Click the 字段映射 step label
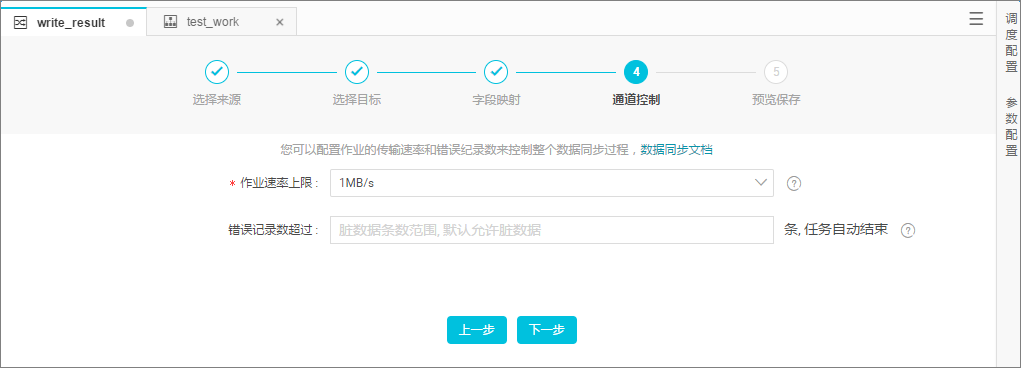 point(496,100)
